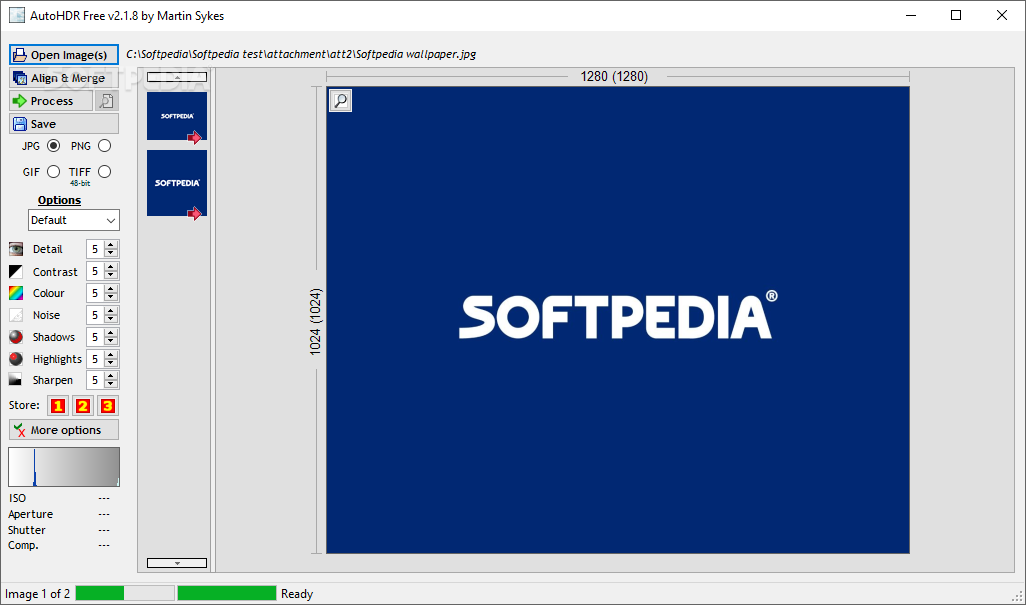Image resolution: width=1026 pixels, height=605 pixels.
Task: Click the first green progress bar
Action: pos(125,593)
